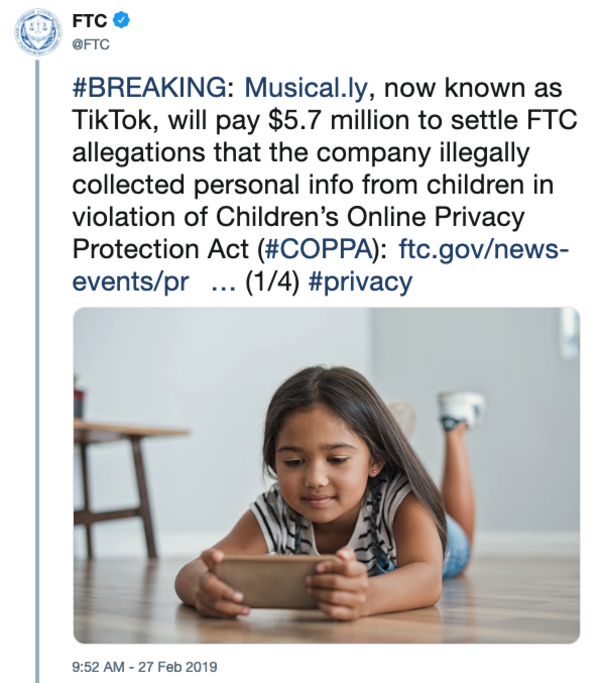This screenshot has width=600, height=683.
Task: Click the @FTC handle
Action: click(x=91, y=42)
